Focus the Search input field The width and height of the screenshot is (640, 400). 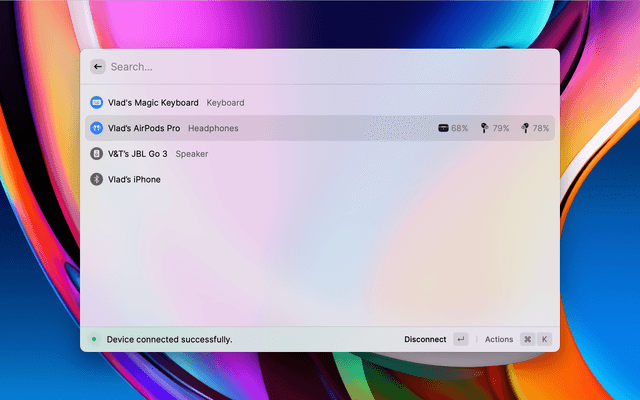[x=300, y=67]
